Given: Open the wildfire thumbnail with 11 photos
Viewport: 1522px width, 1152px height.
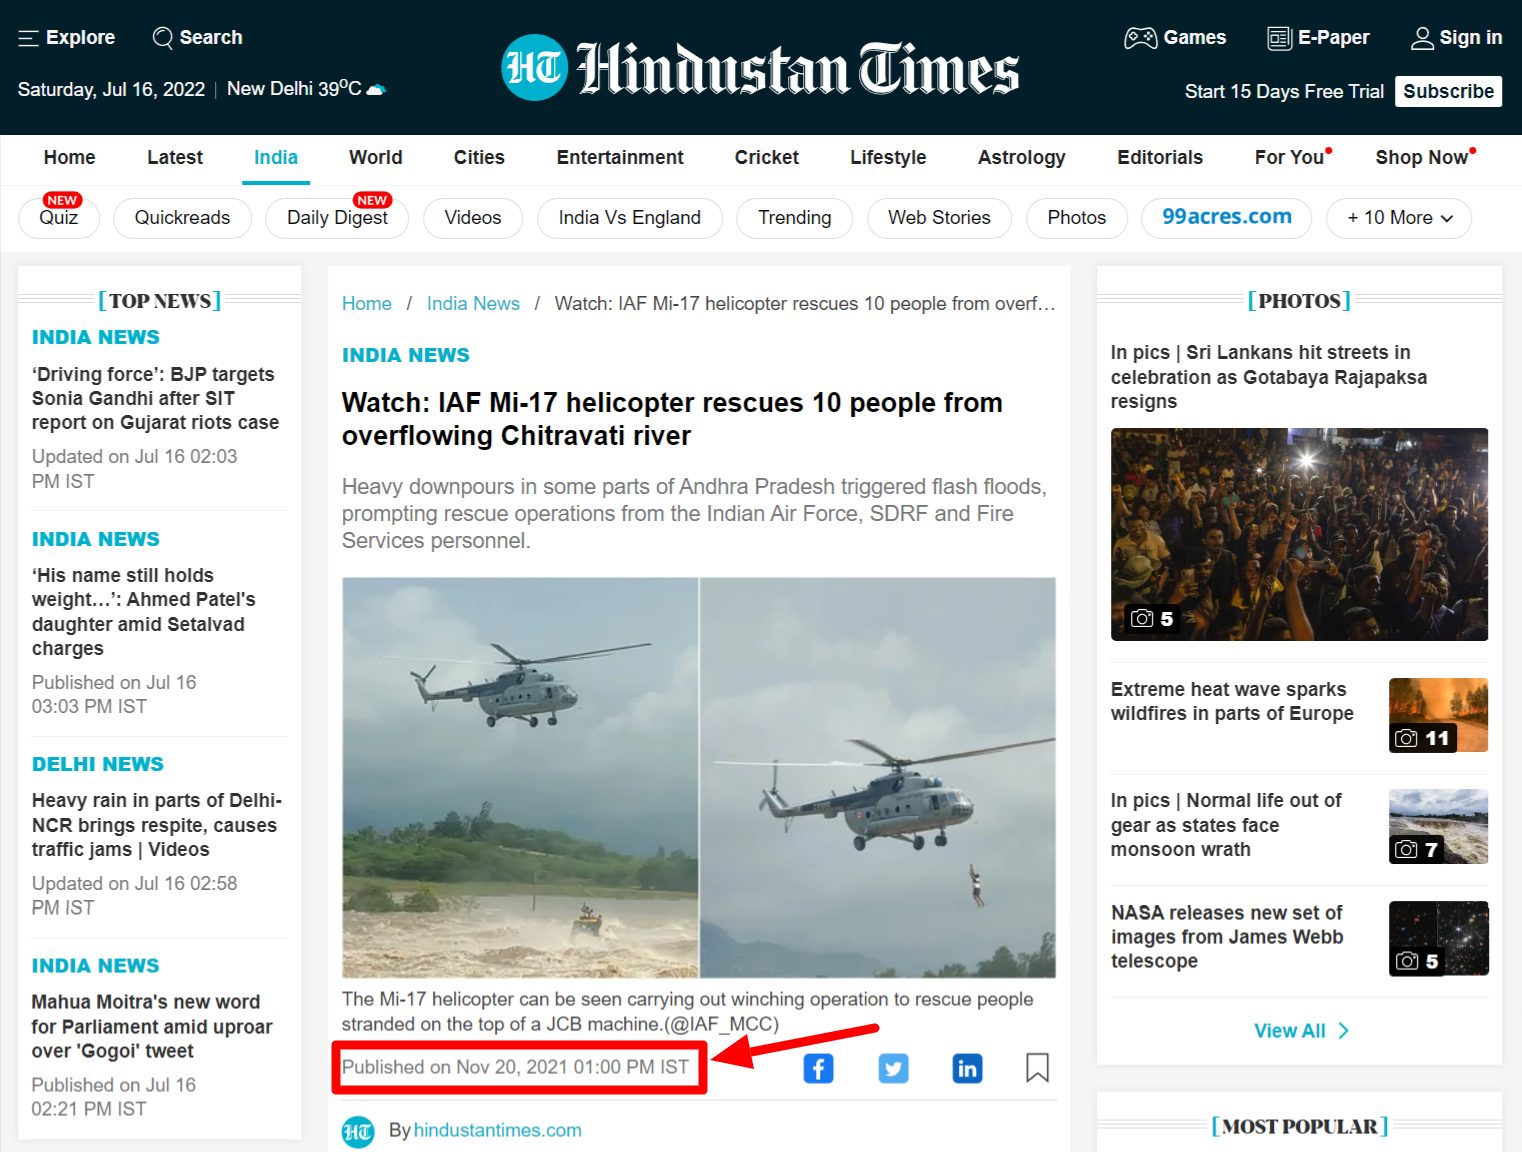Looking at the screenshot, I should tap(1438, 715).
